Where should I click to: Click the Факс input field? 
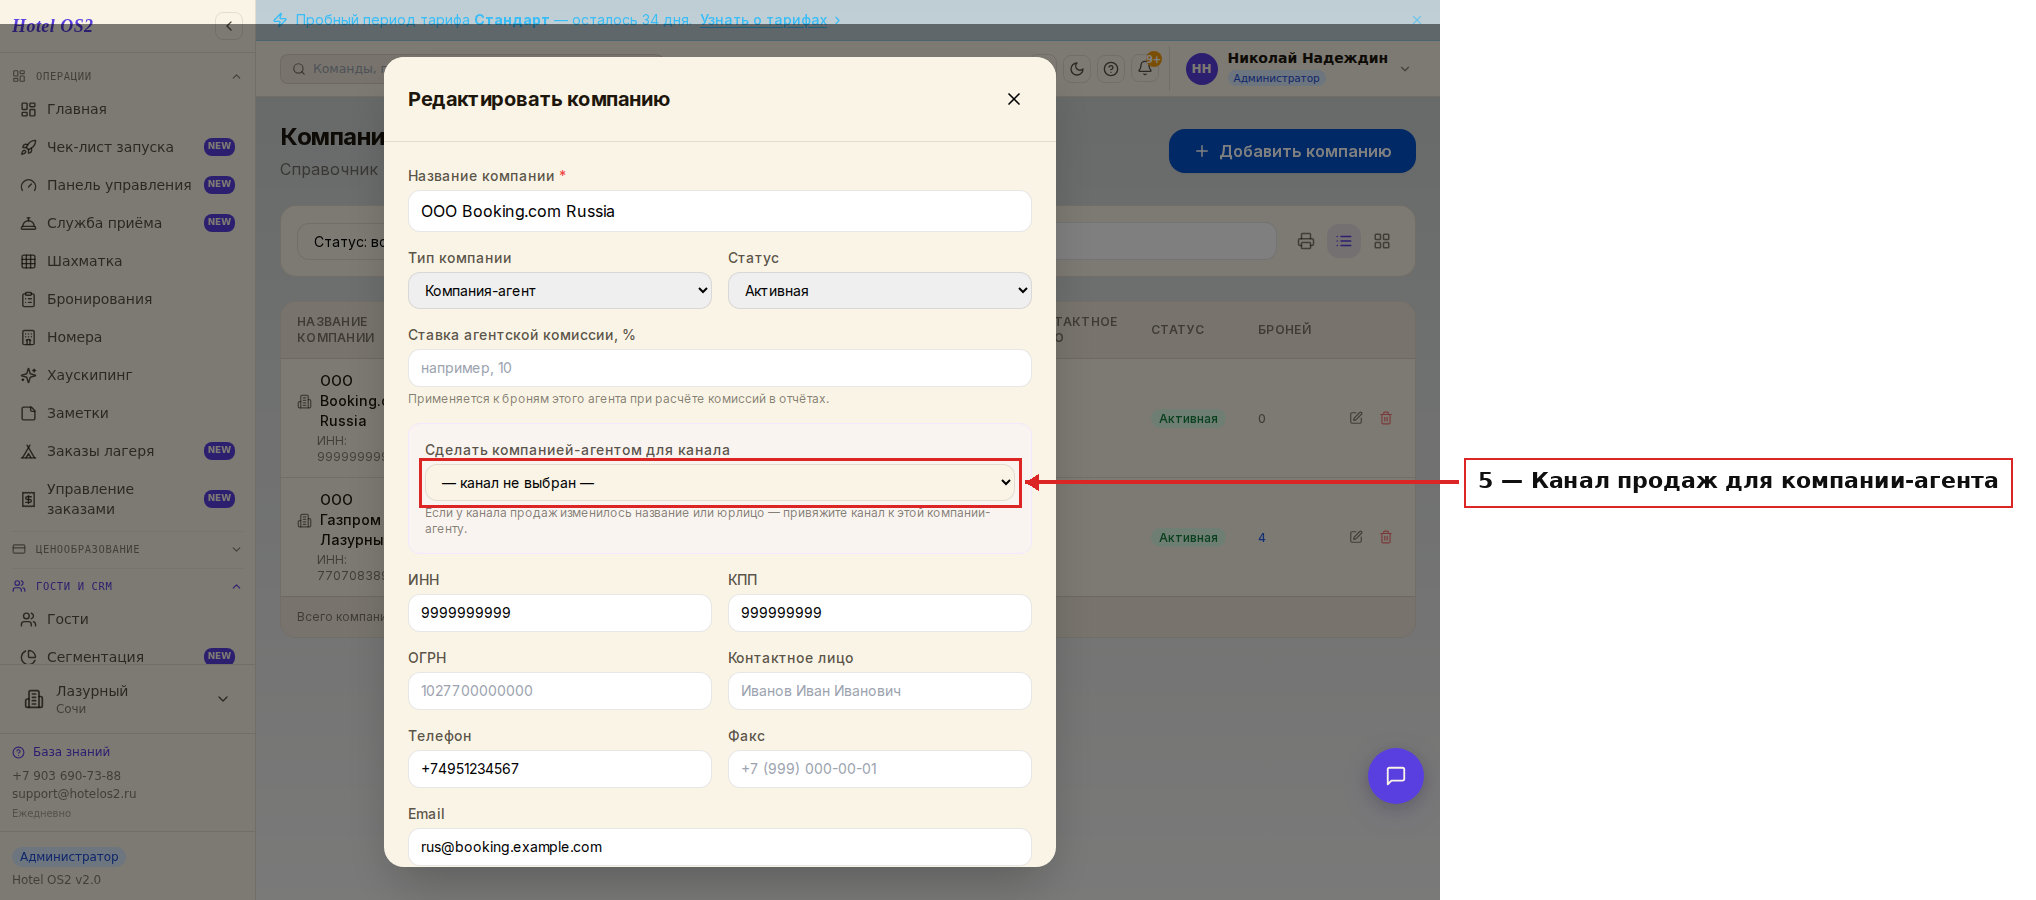(879, 769)
